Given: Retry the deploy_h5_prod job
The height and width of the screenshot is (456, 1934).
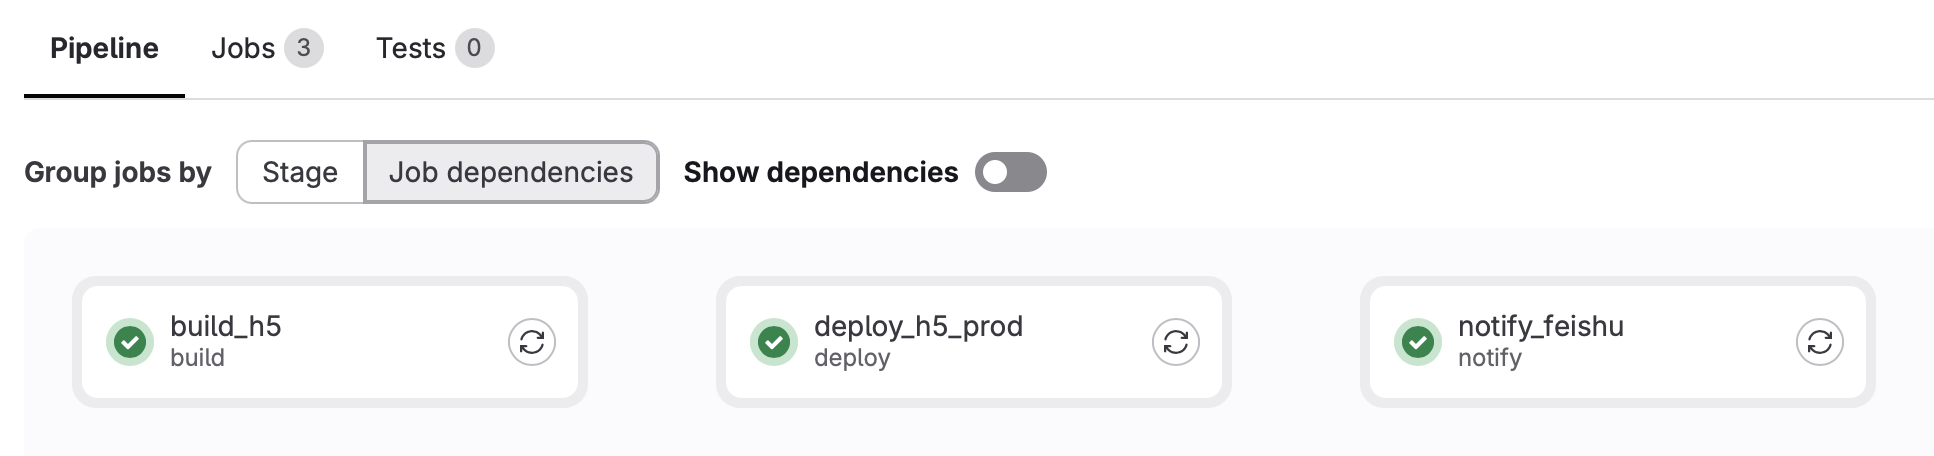Looking at the screenshot, I should pos(1176,342).
